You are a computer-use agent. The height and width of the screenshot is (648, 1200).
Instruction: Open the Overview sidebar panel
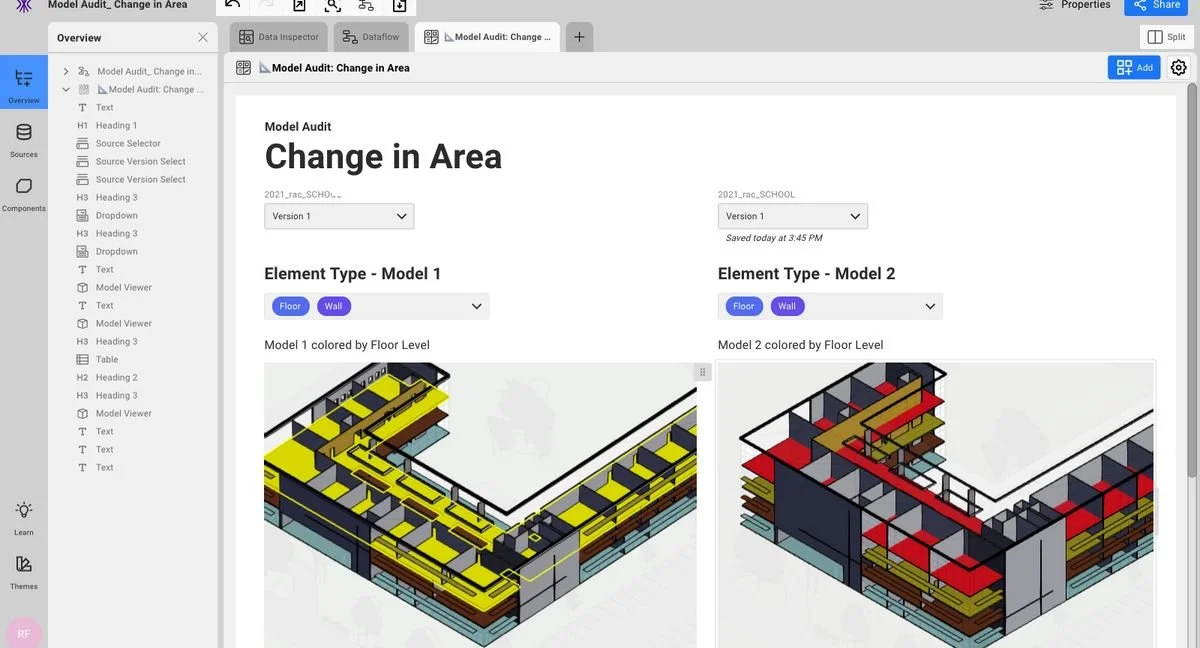pyautogui.click(x=24, y=84)
